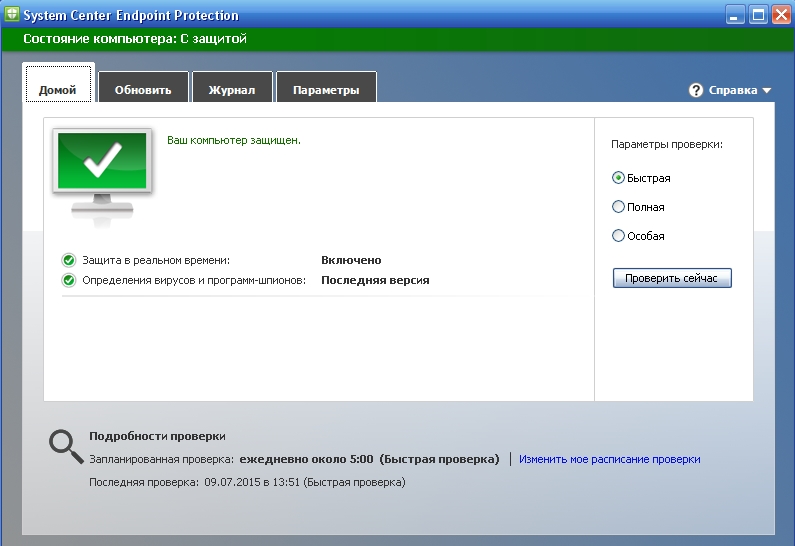Open the Справка help menu
This screenshot has width=795, height=546.
[x=733, y=90]
